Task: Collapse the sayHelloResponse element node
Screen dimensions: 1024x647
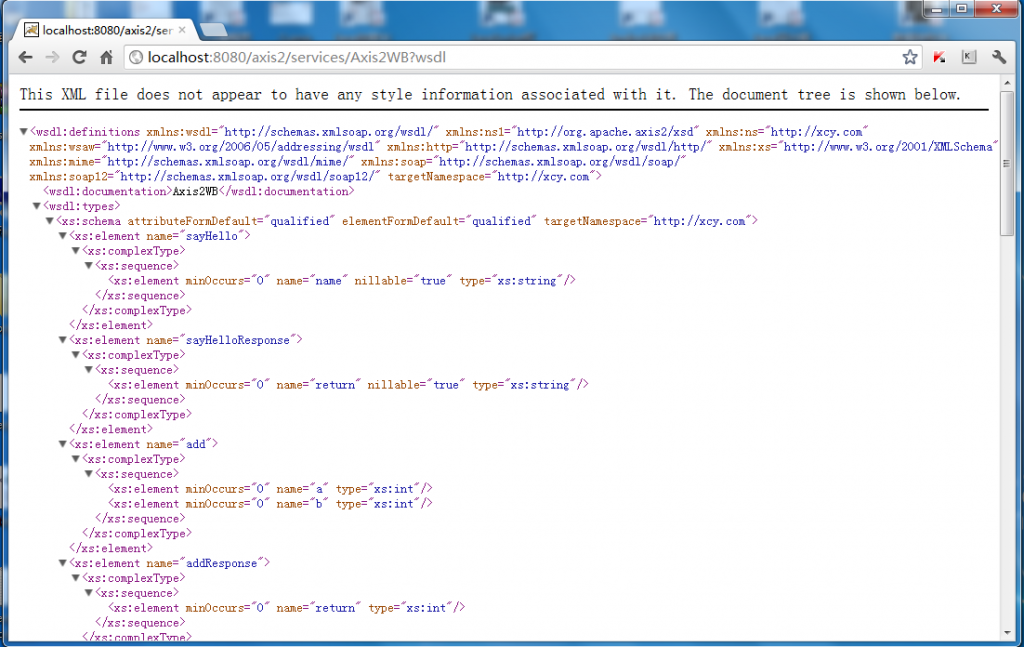Action: pyautogui.click(x=63, y=339)
